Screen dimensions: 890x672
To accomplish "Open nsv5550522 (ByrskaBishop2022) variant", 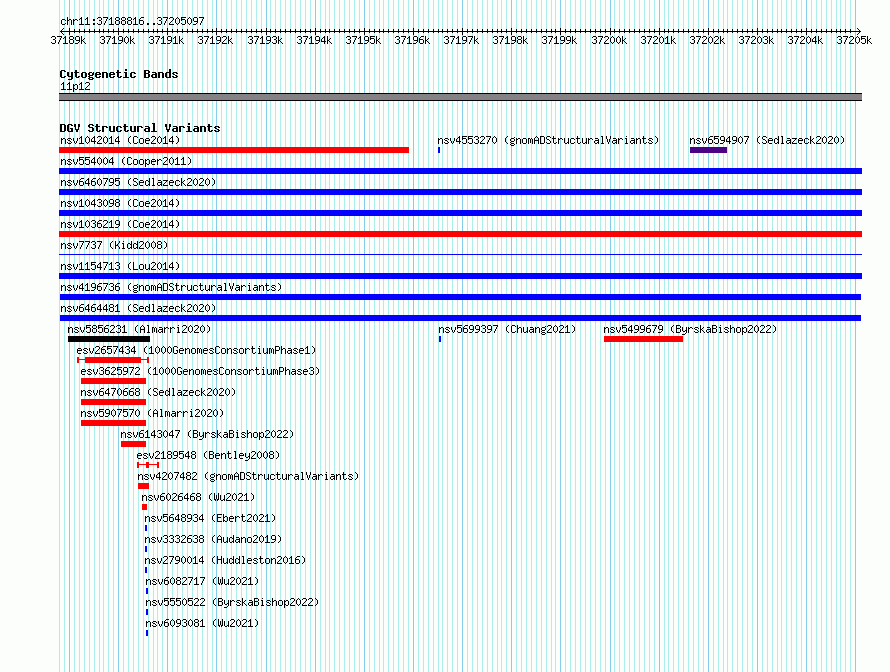I will tap(232, 602).
